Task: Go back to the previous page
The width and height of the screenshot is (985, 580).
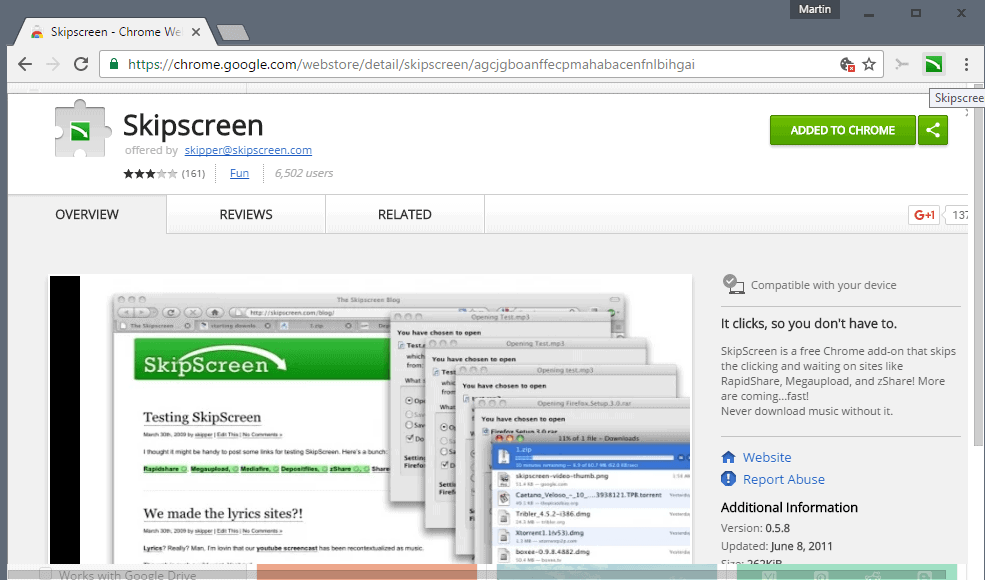Action: click(24, 63)
